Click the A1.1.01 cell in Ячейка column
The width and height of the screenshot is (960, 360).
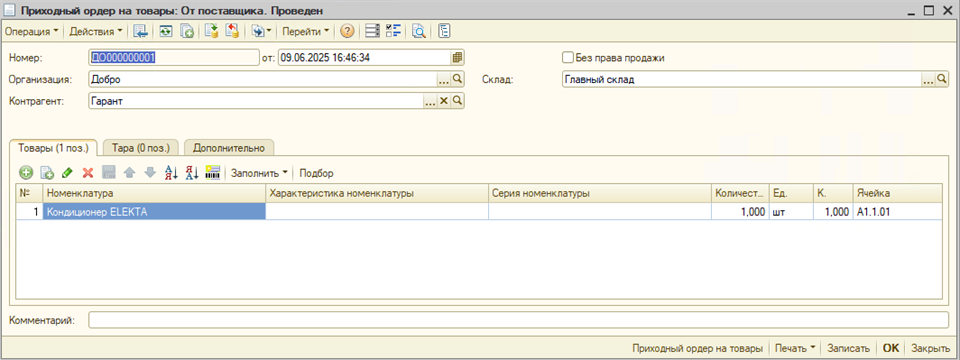click(897, 211)
